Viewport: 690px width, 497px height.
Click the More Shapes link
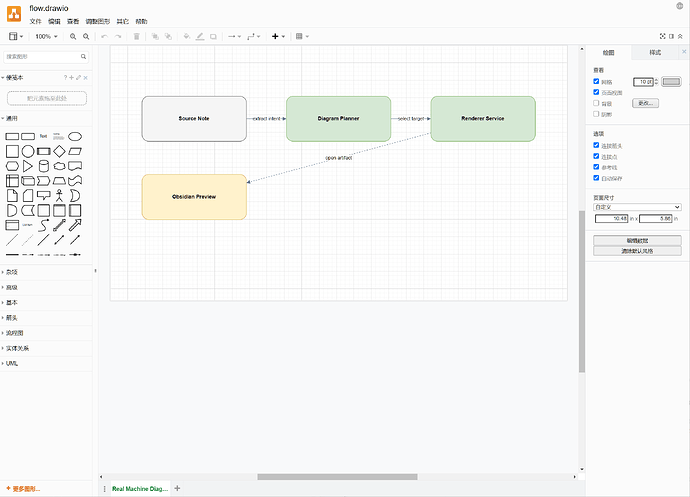(x=23, y=489)
